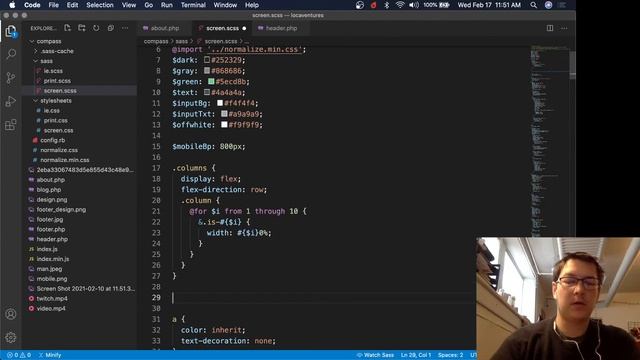Screen dimensions: 640x360
Task: Open the View menu
Action: click(129, 5)
